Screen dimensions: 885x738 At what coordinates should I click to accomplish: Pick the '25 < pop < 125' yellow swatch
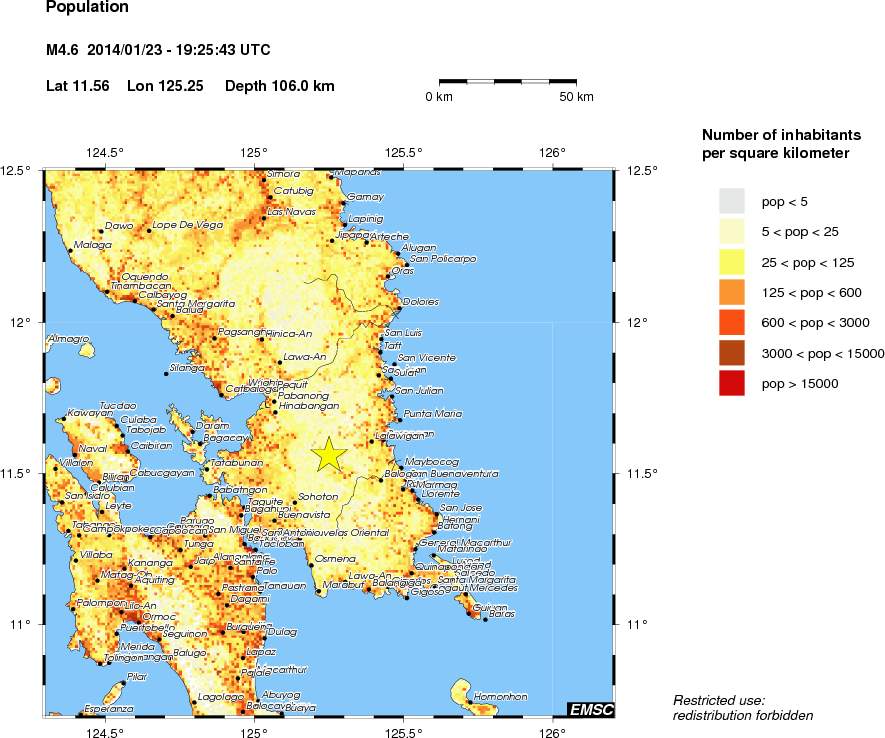tap(733, 262)
